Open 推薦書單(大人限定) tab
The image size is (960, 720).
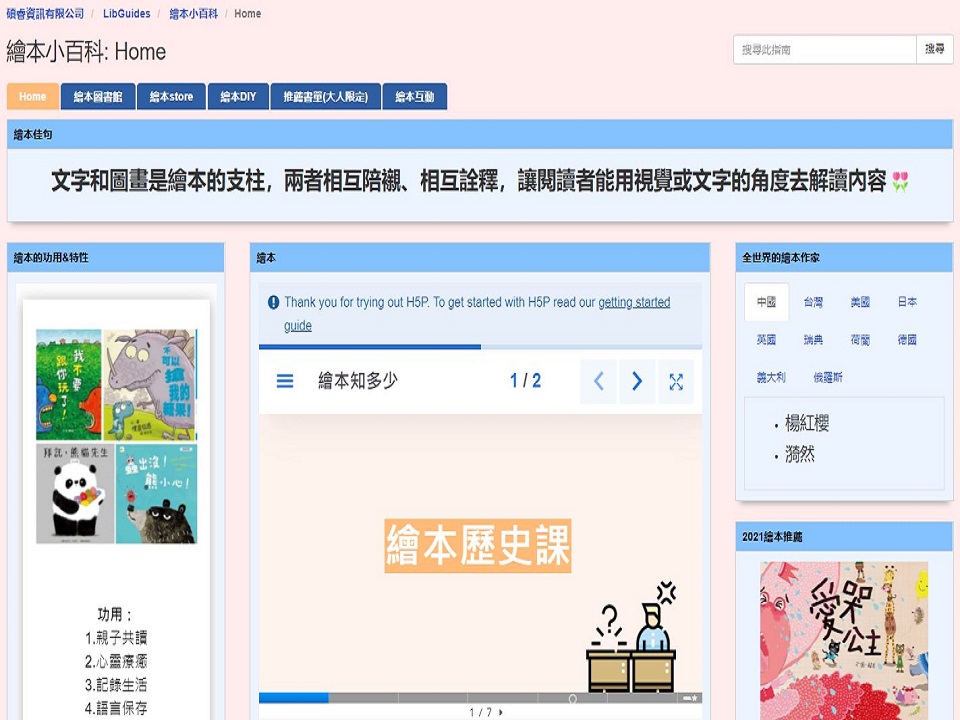click(326, 96)
